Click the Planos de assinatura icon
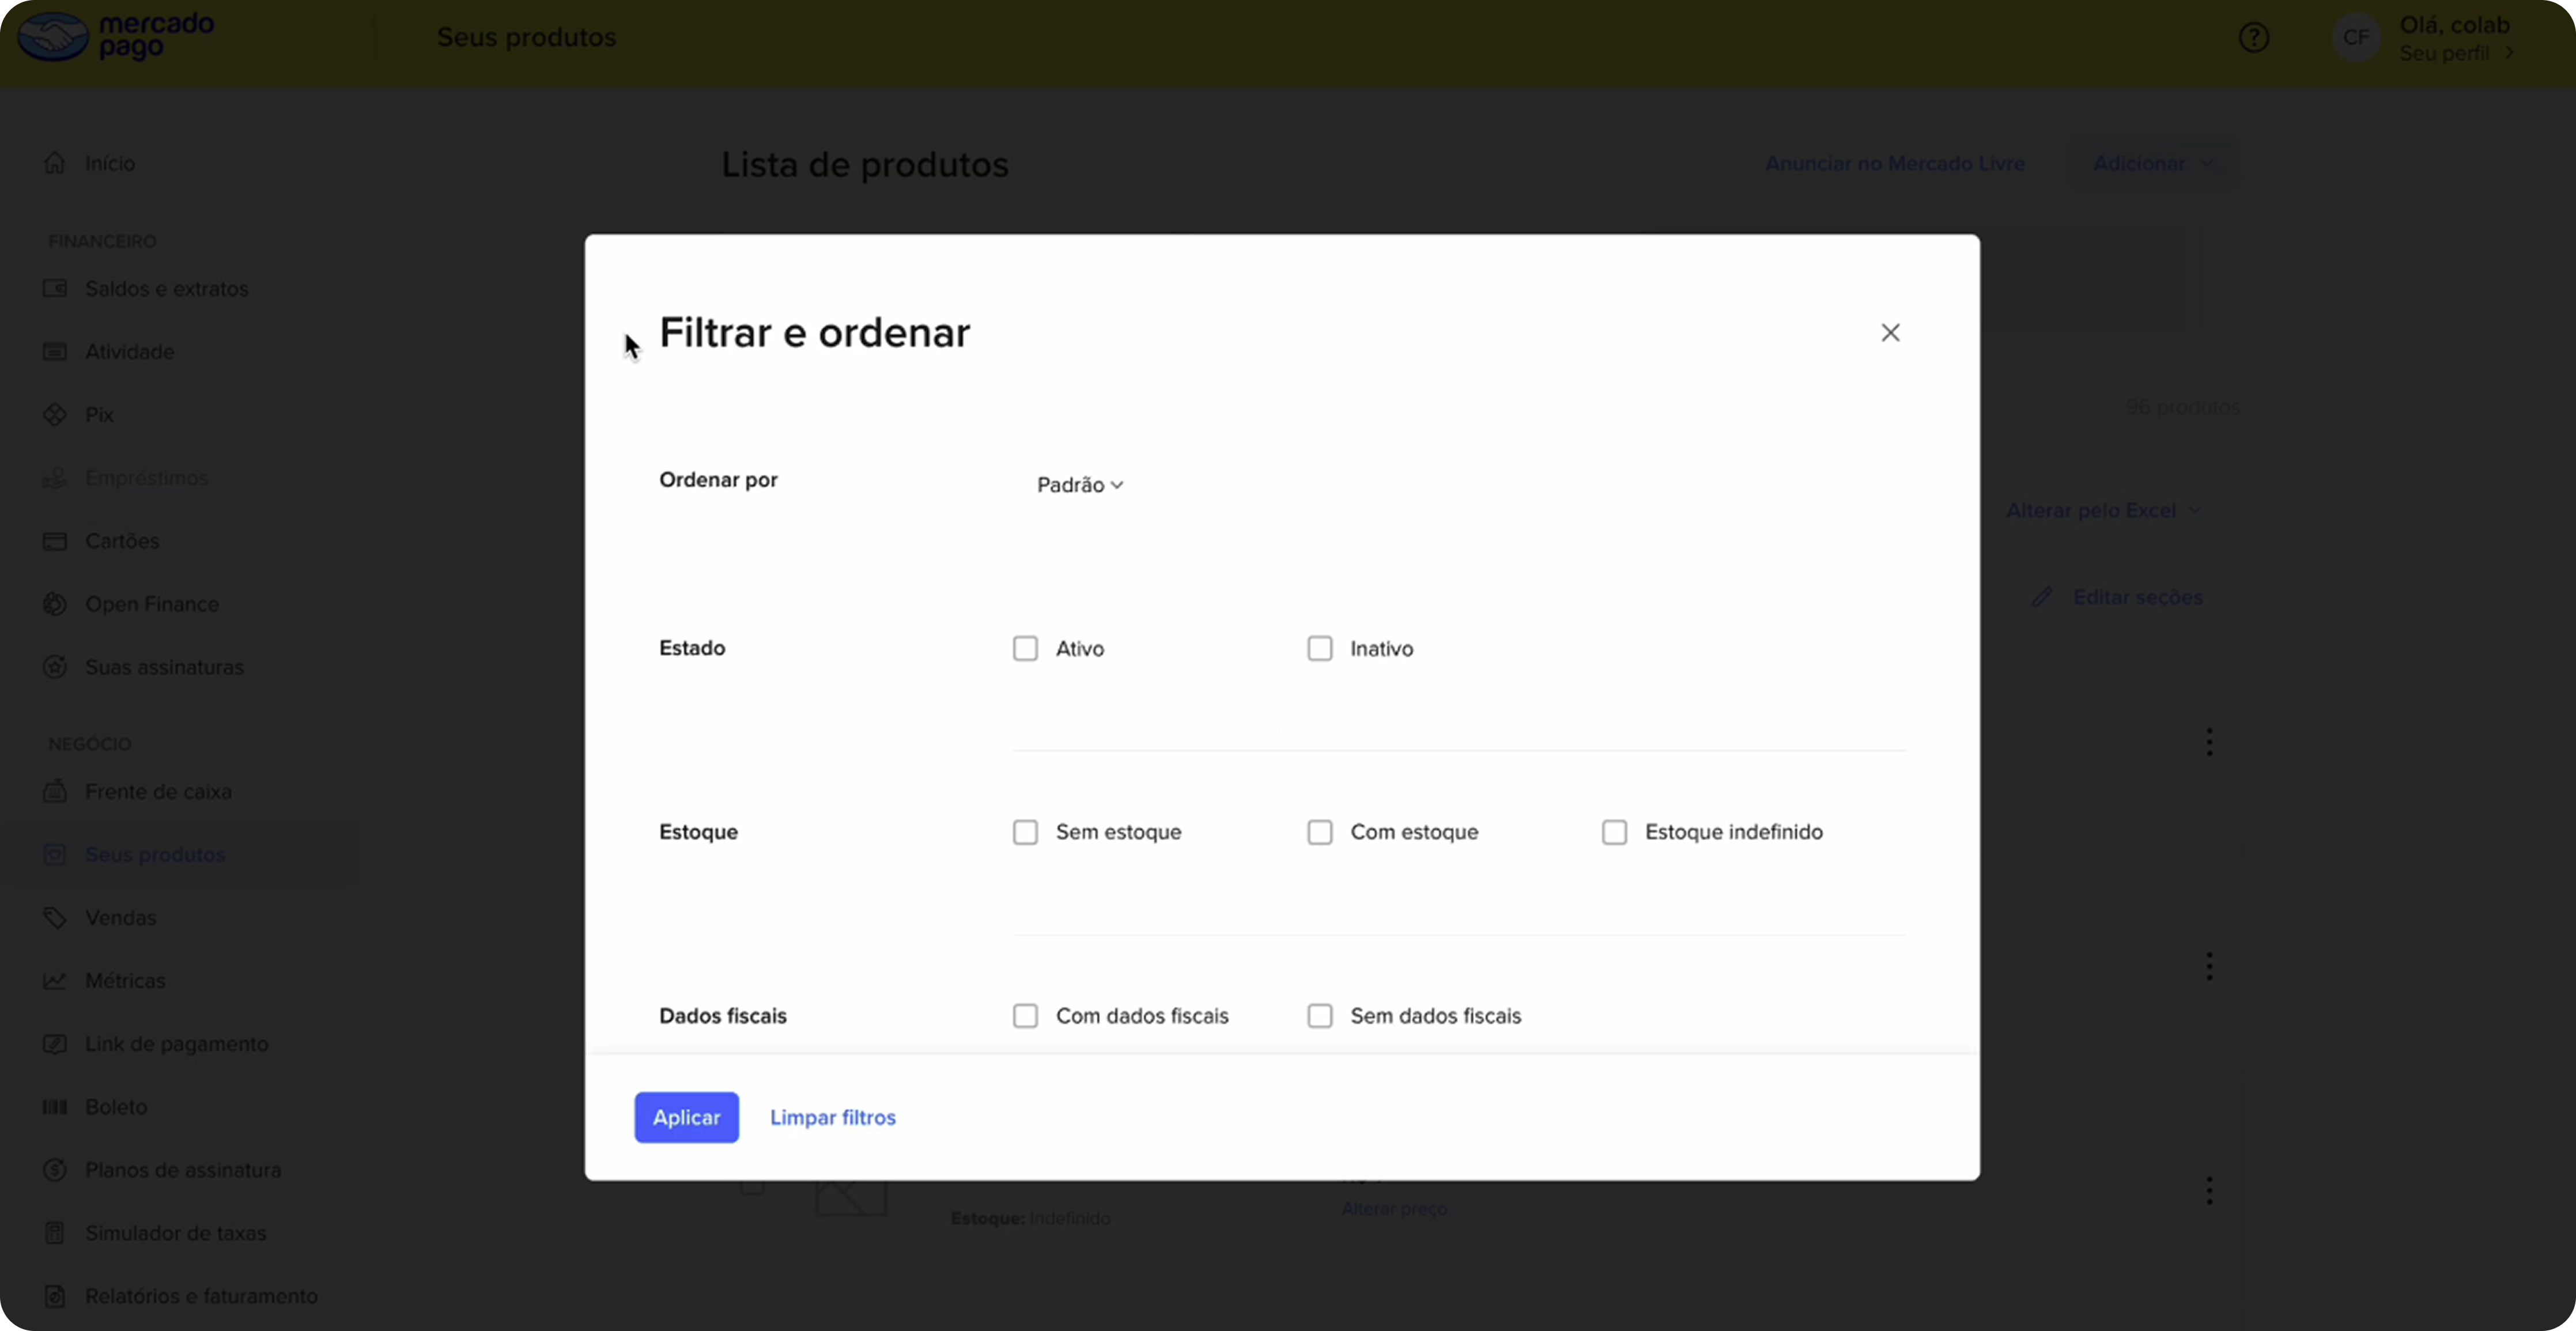The image size is (2576, 1331). (55, 1170)
